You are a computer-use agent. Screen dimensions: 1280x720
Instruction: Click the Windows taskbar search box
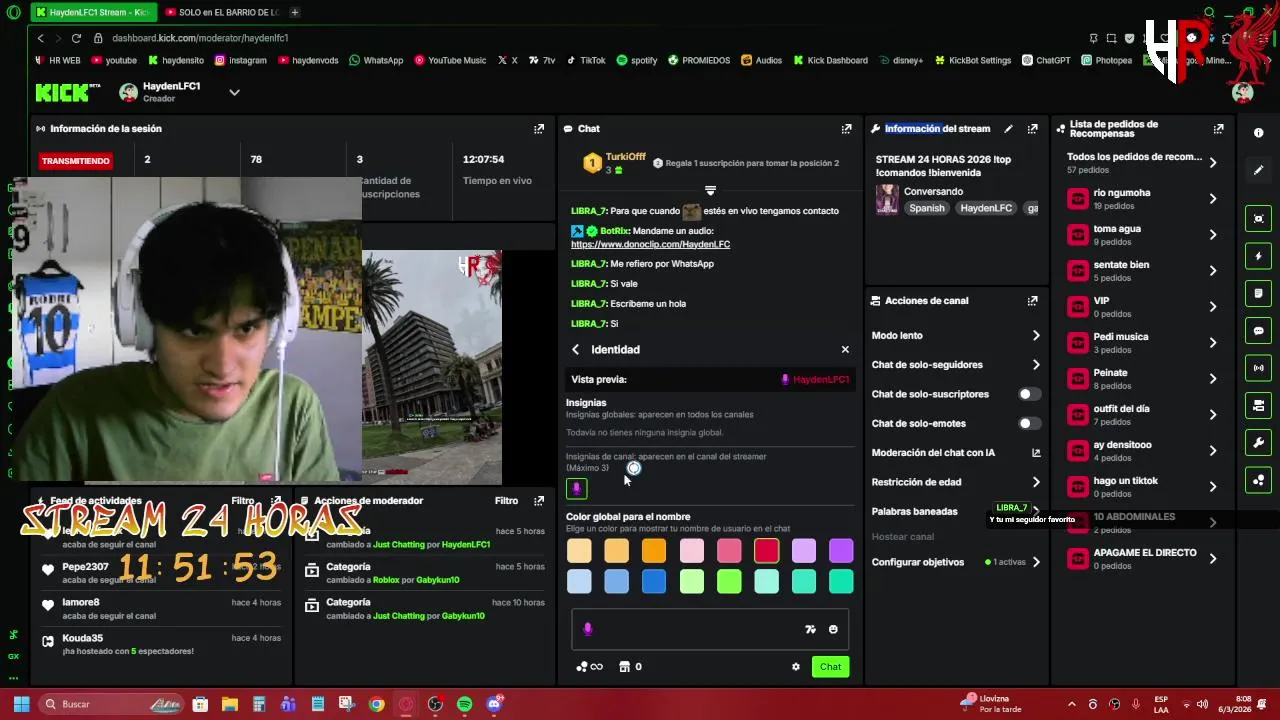click(x=113, y=704)
